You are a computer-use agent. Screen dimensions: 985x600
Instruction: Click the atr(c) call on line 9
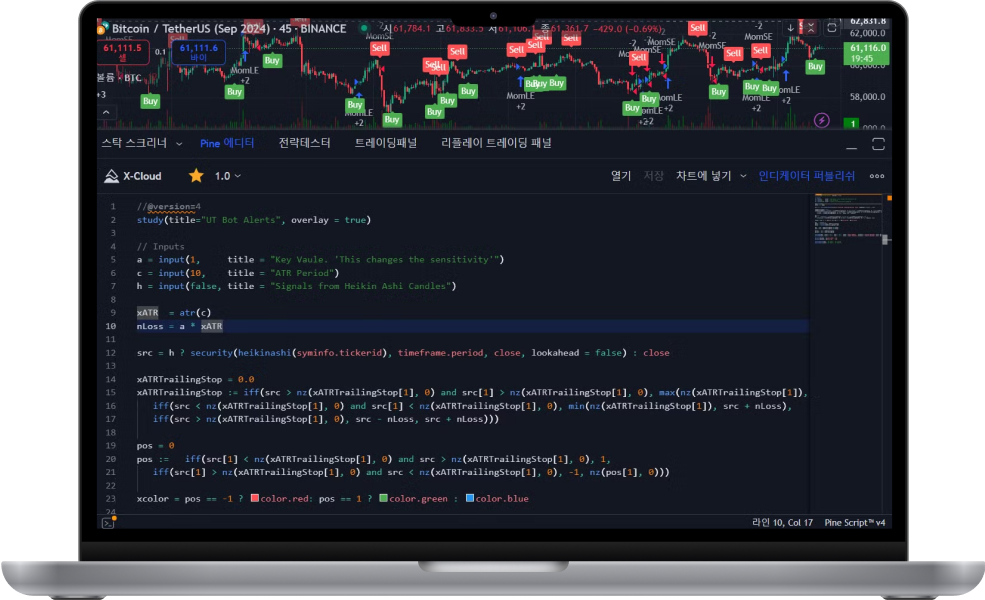pyautogui.click(x=195, y=312)
